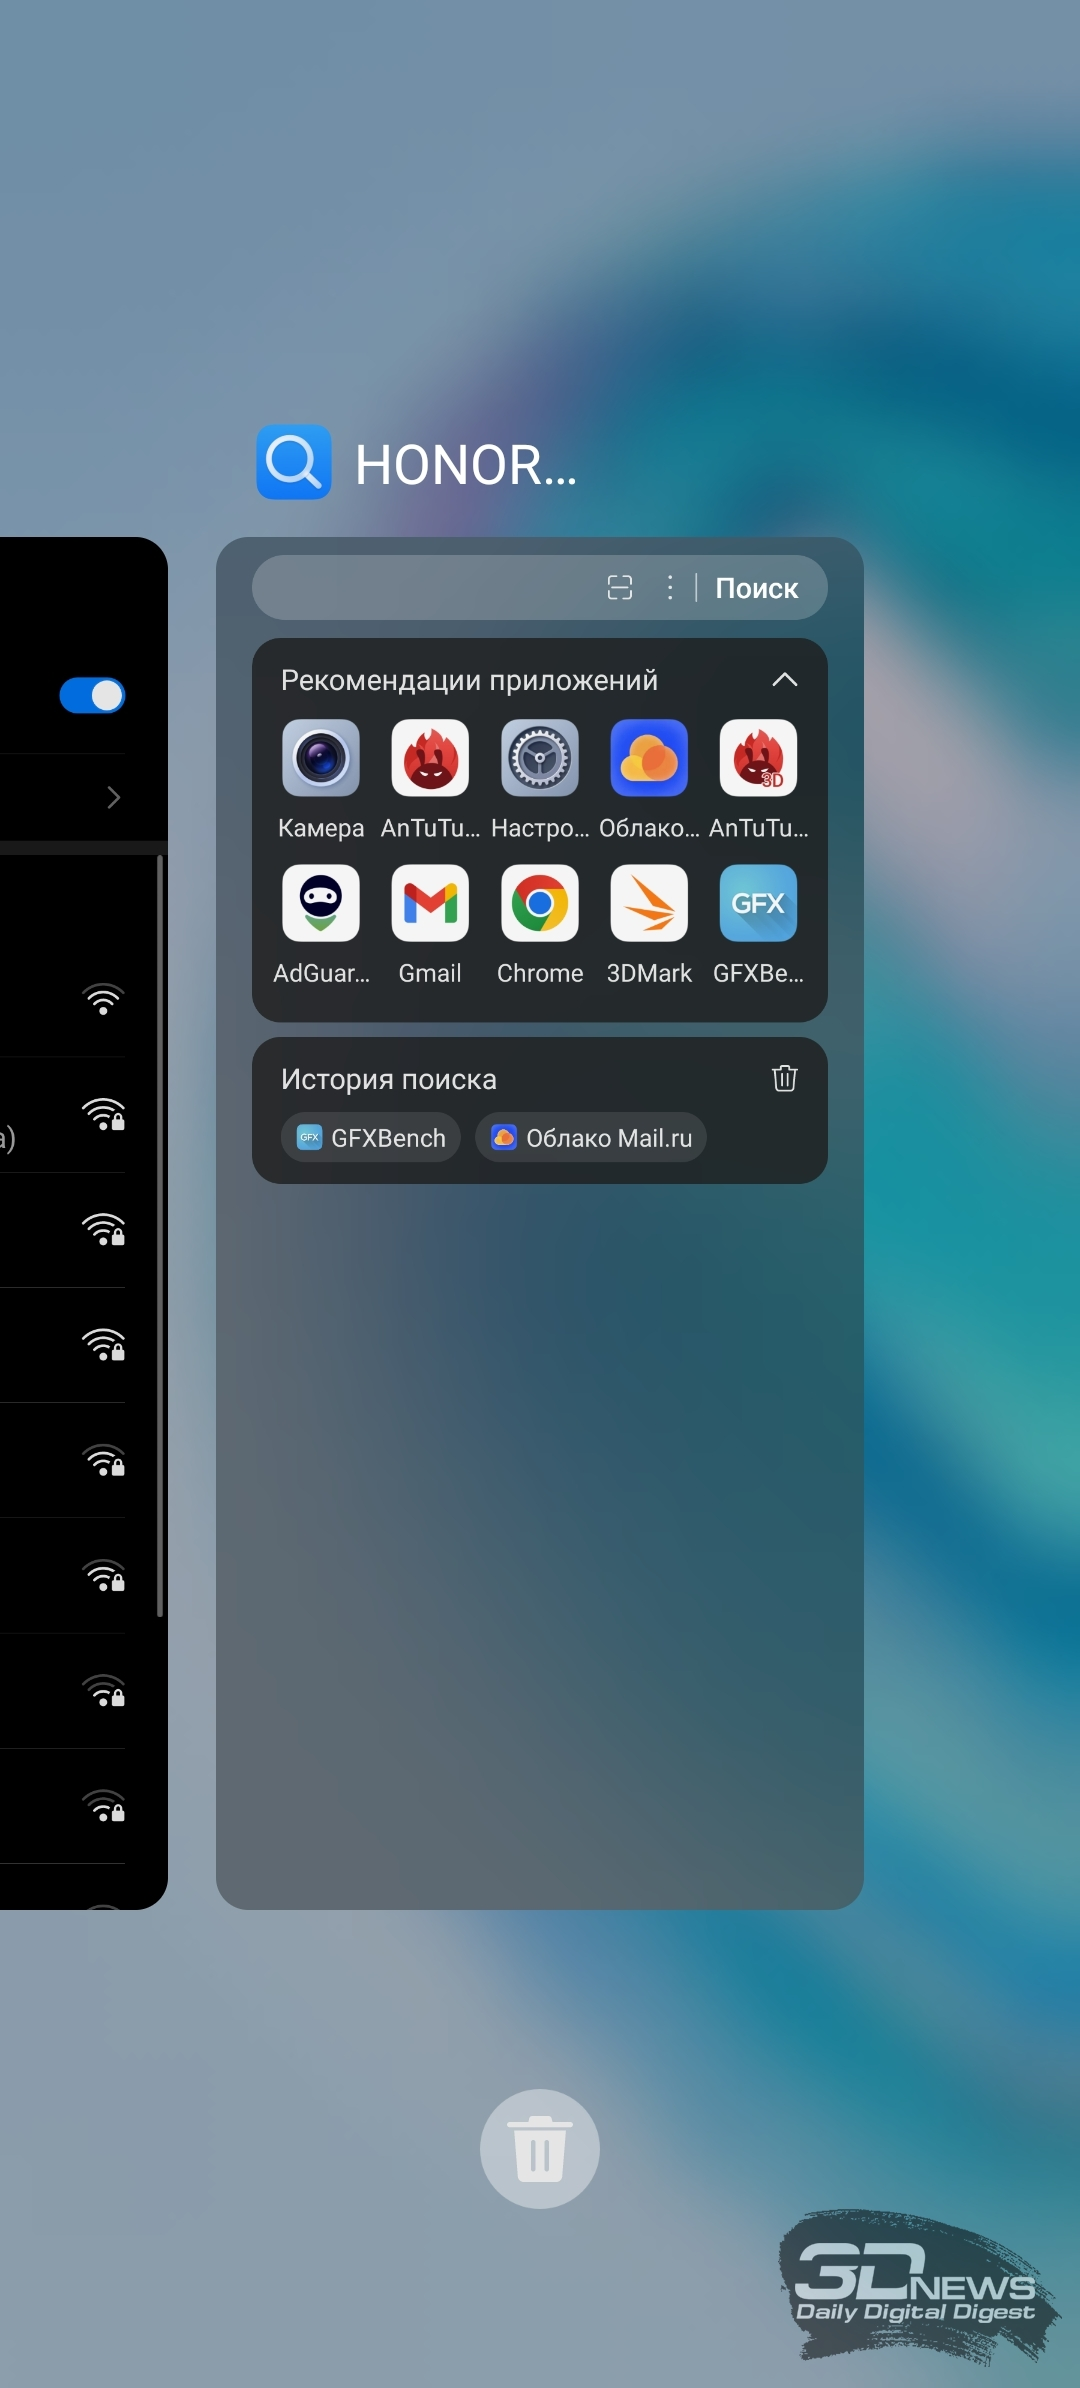Tap the search input field
This screenshot has height=2388, width=1080.
425,588
